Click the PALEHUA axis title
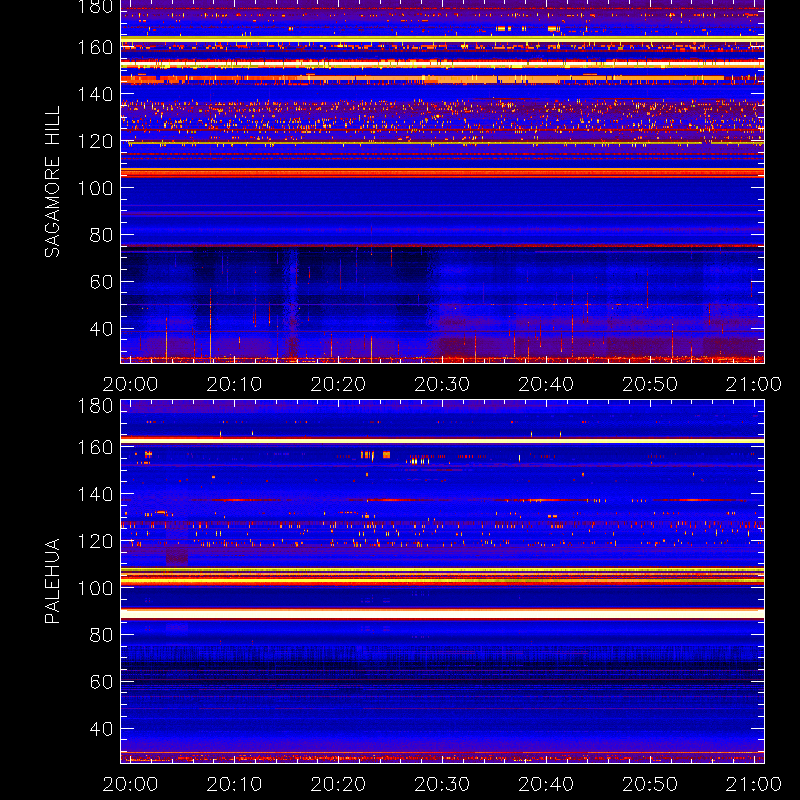This screenshot has width=800, height=800. tap(52, 581)
